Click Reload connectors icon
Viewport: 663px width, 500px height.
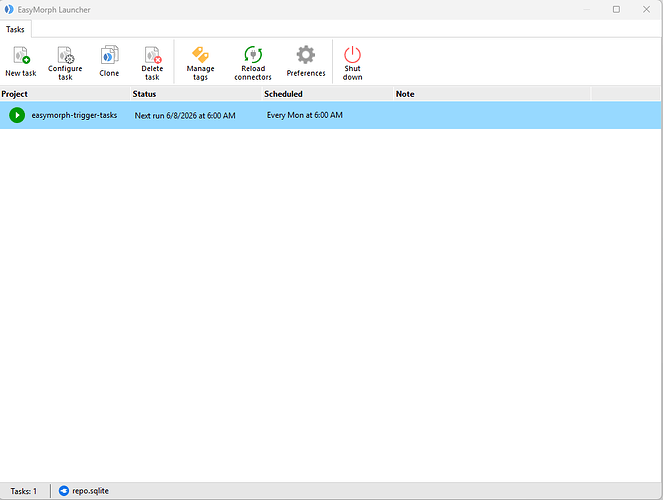click(x=253, y=55)
